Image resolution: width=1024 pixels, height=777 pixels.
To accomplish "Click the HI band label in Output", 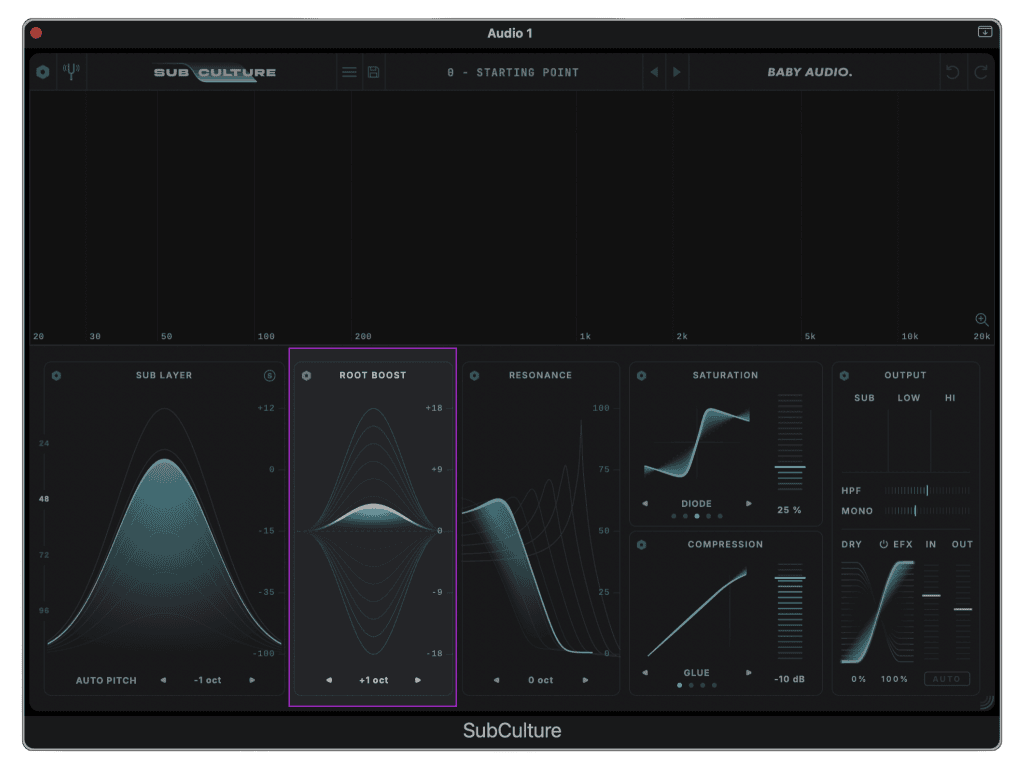I will coord(950,398).
